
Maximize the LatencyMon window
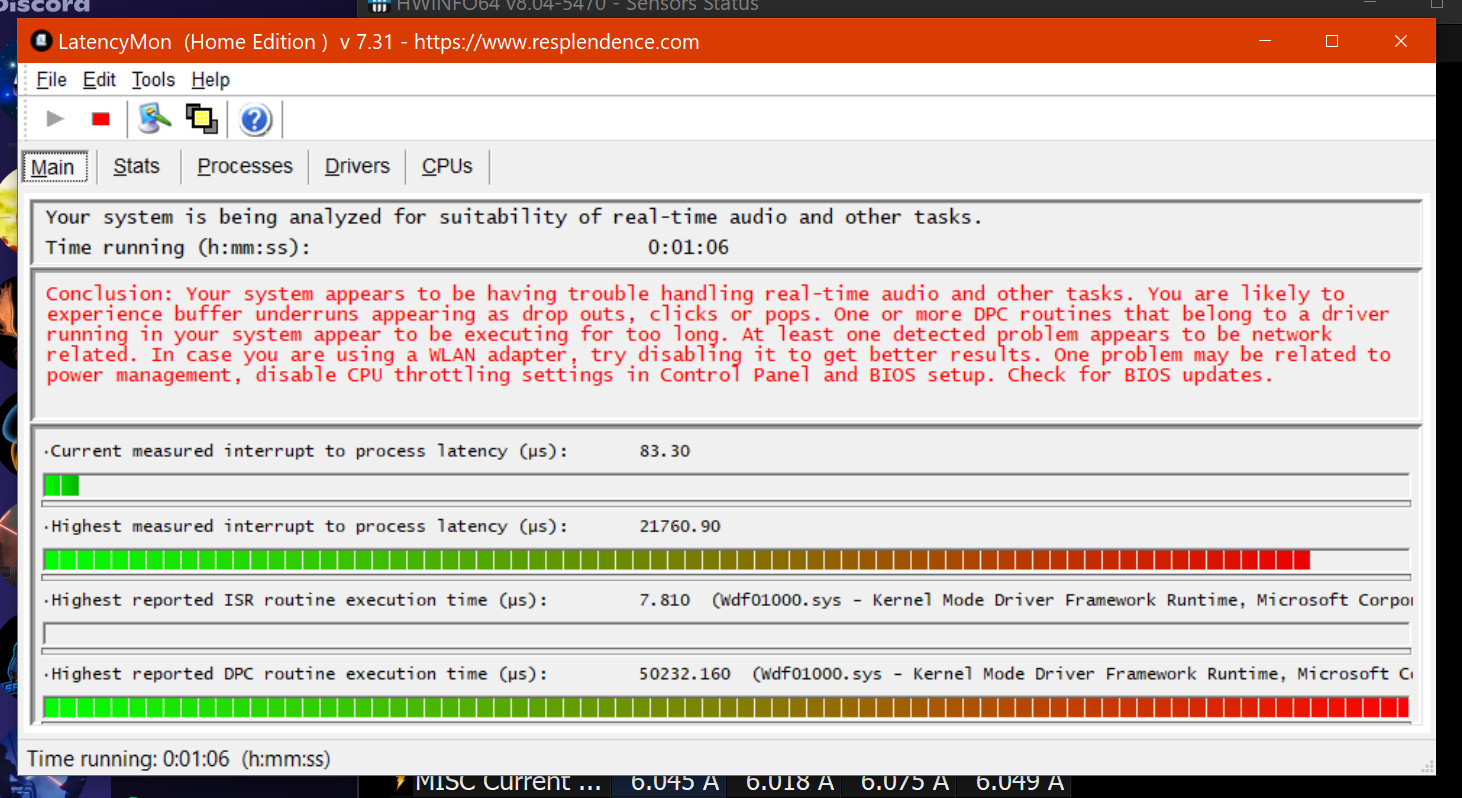(1332, 41)
